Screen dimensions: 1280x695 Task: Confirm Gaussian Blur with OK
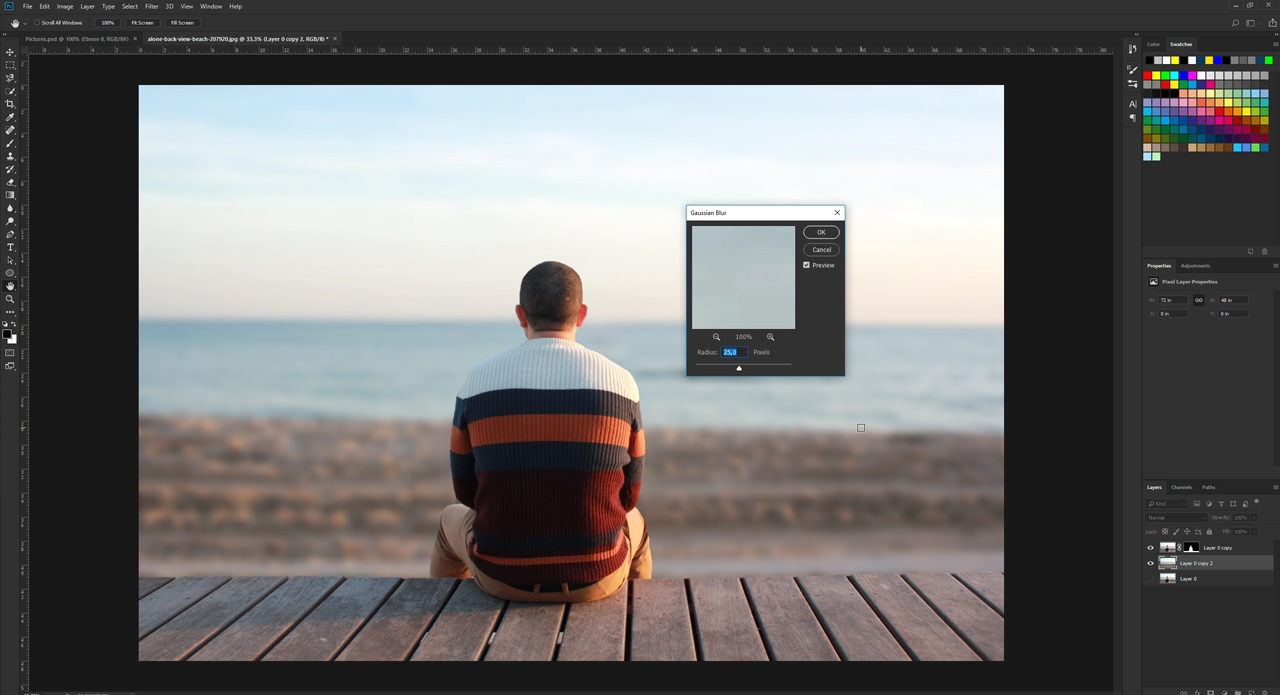click(821, 232)
